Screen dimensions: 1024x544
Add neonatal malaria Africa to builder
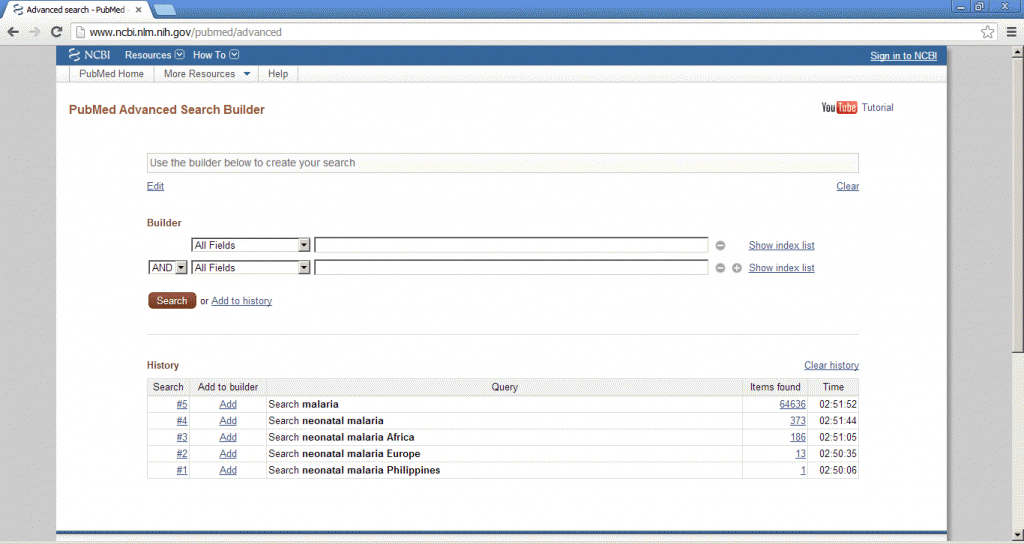pyautogui.click(x=228, y=438)
